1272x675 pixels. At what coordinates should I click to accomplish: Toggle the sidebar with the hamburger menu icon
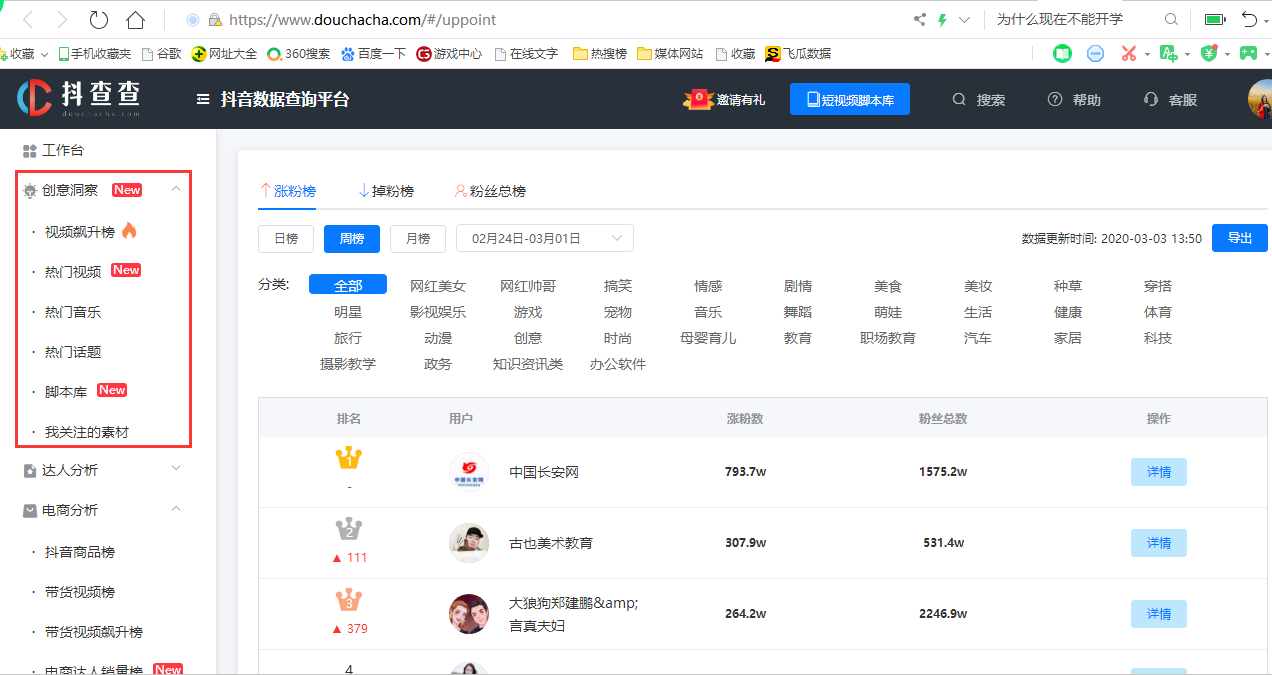click(203, 99)
